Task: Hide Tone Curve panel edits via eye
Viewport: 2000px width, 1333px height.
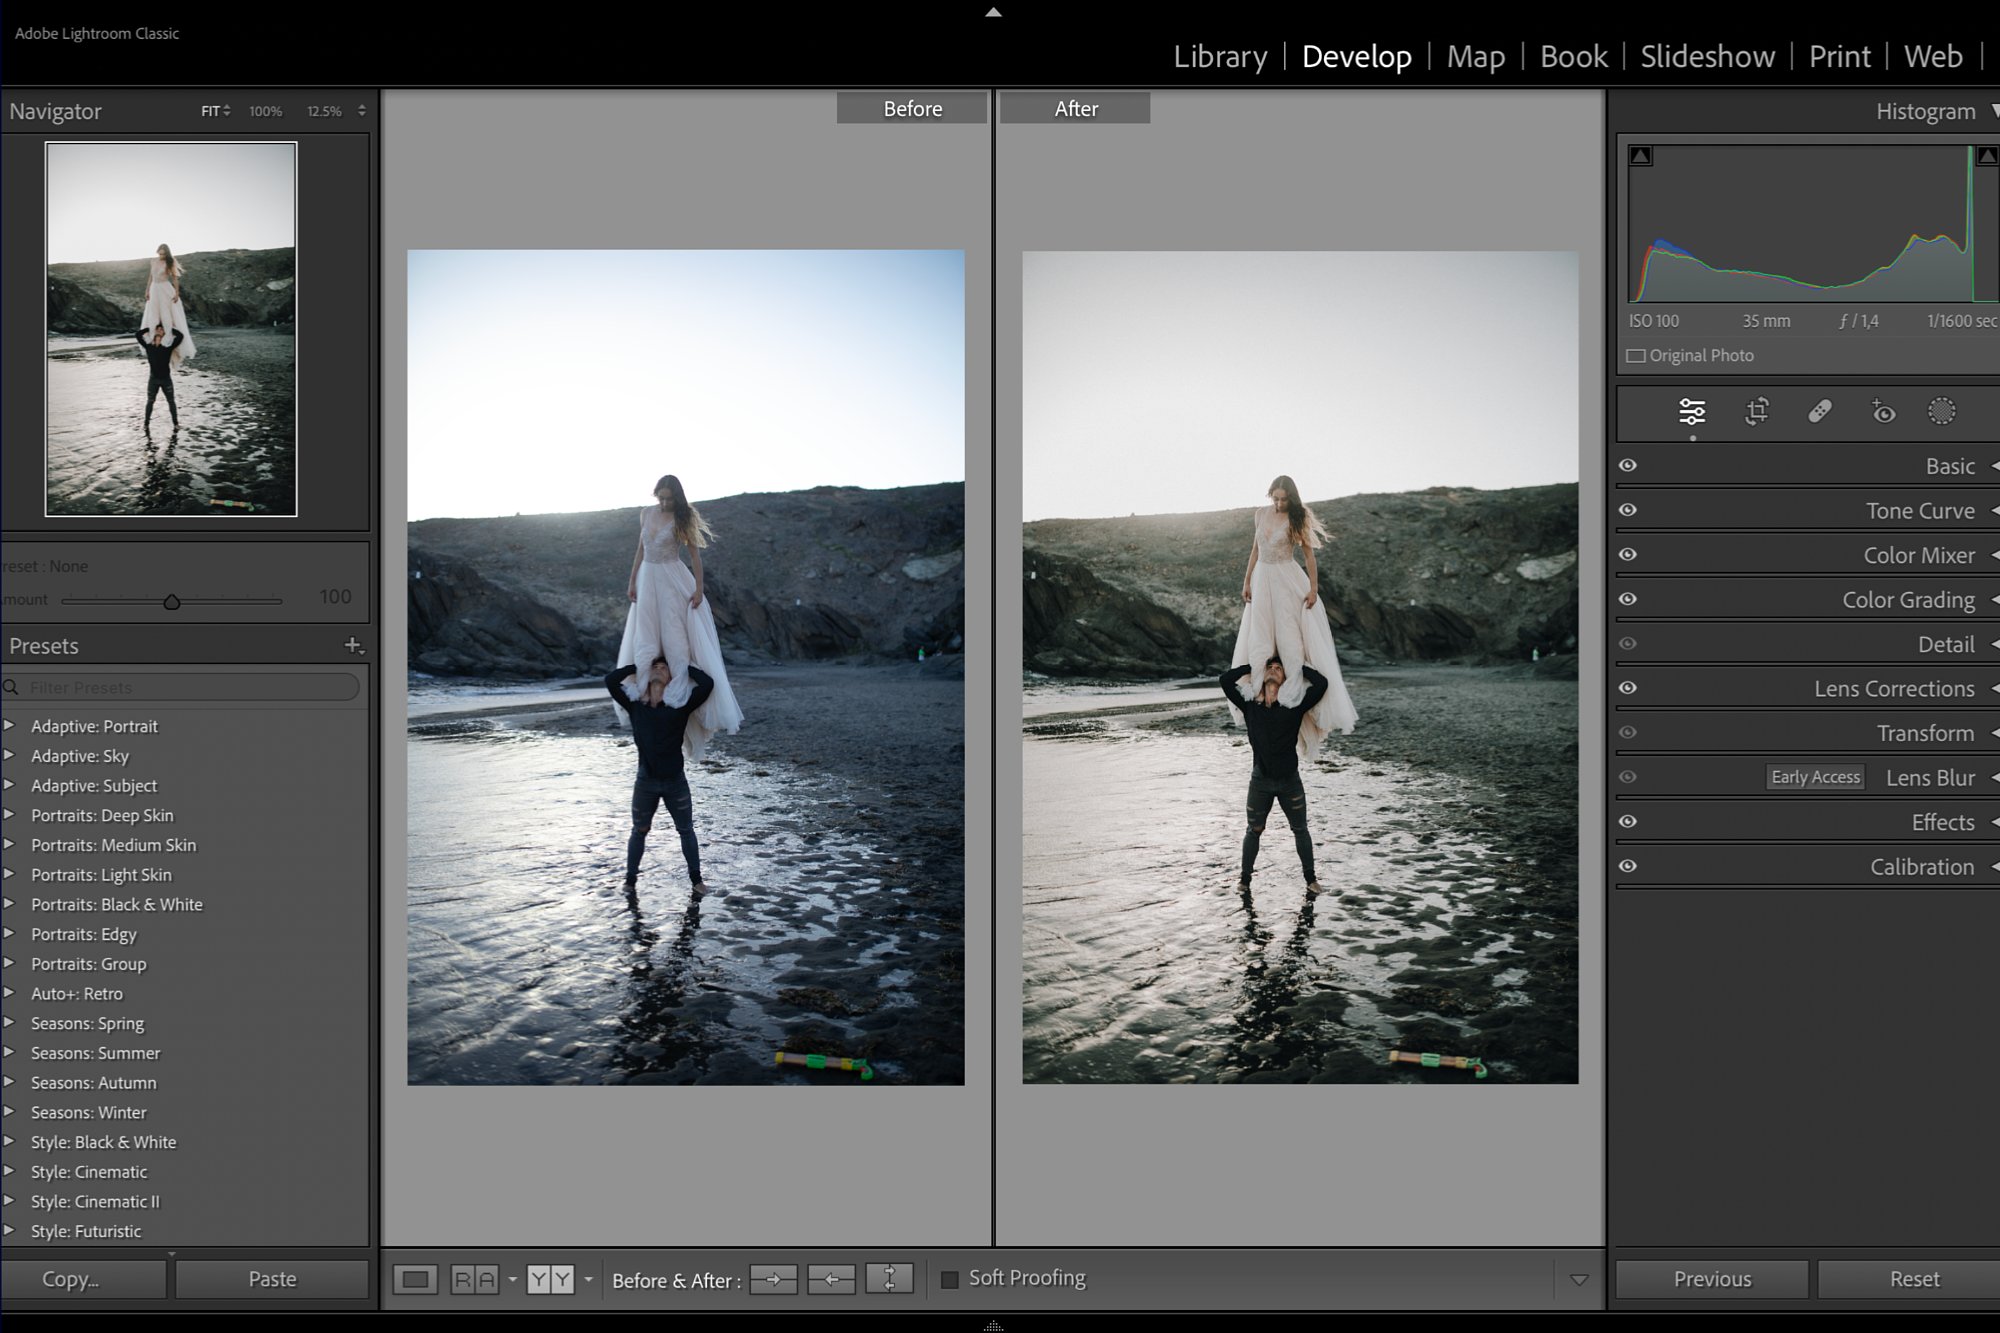Action: 1628,510
